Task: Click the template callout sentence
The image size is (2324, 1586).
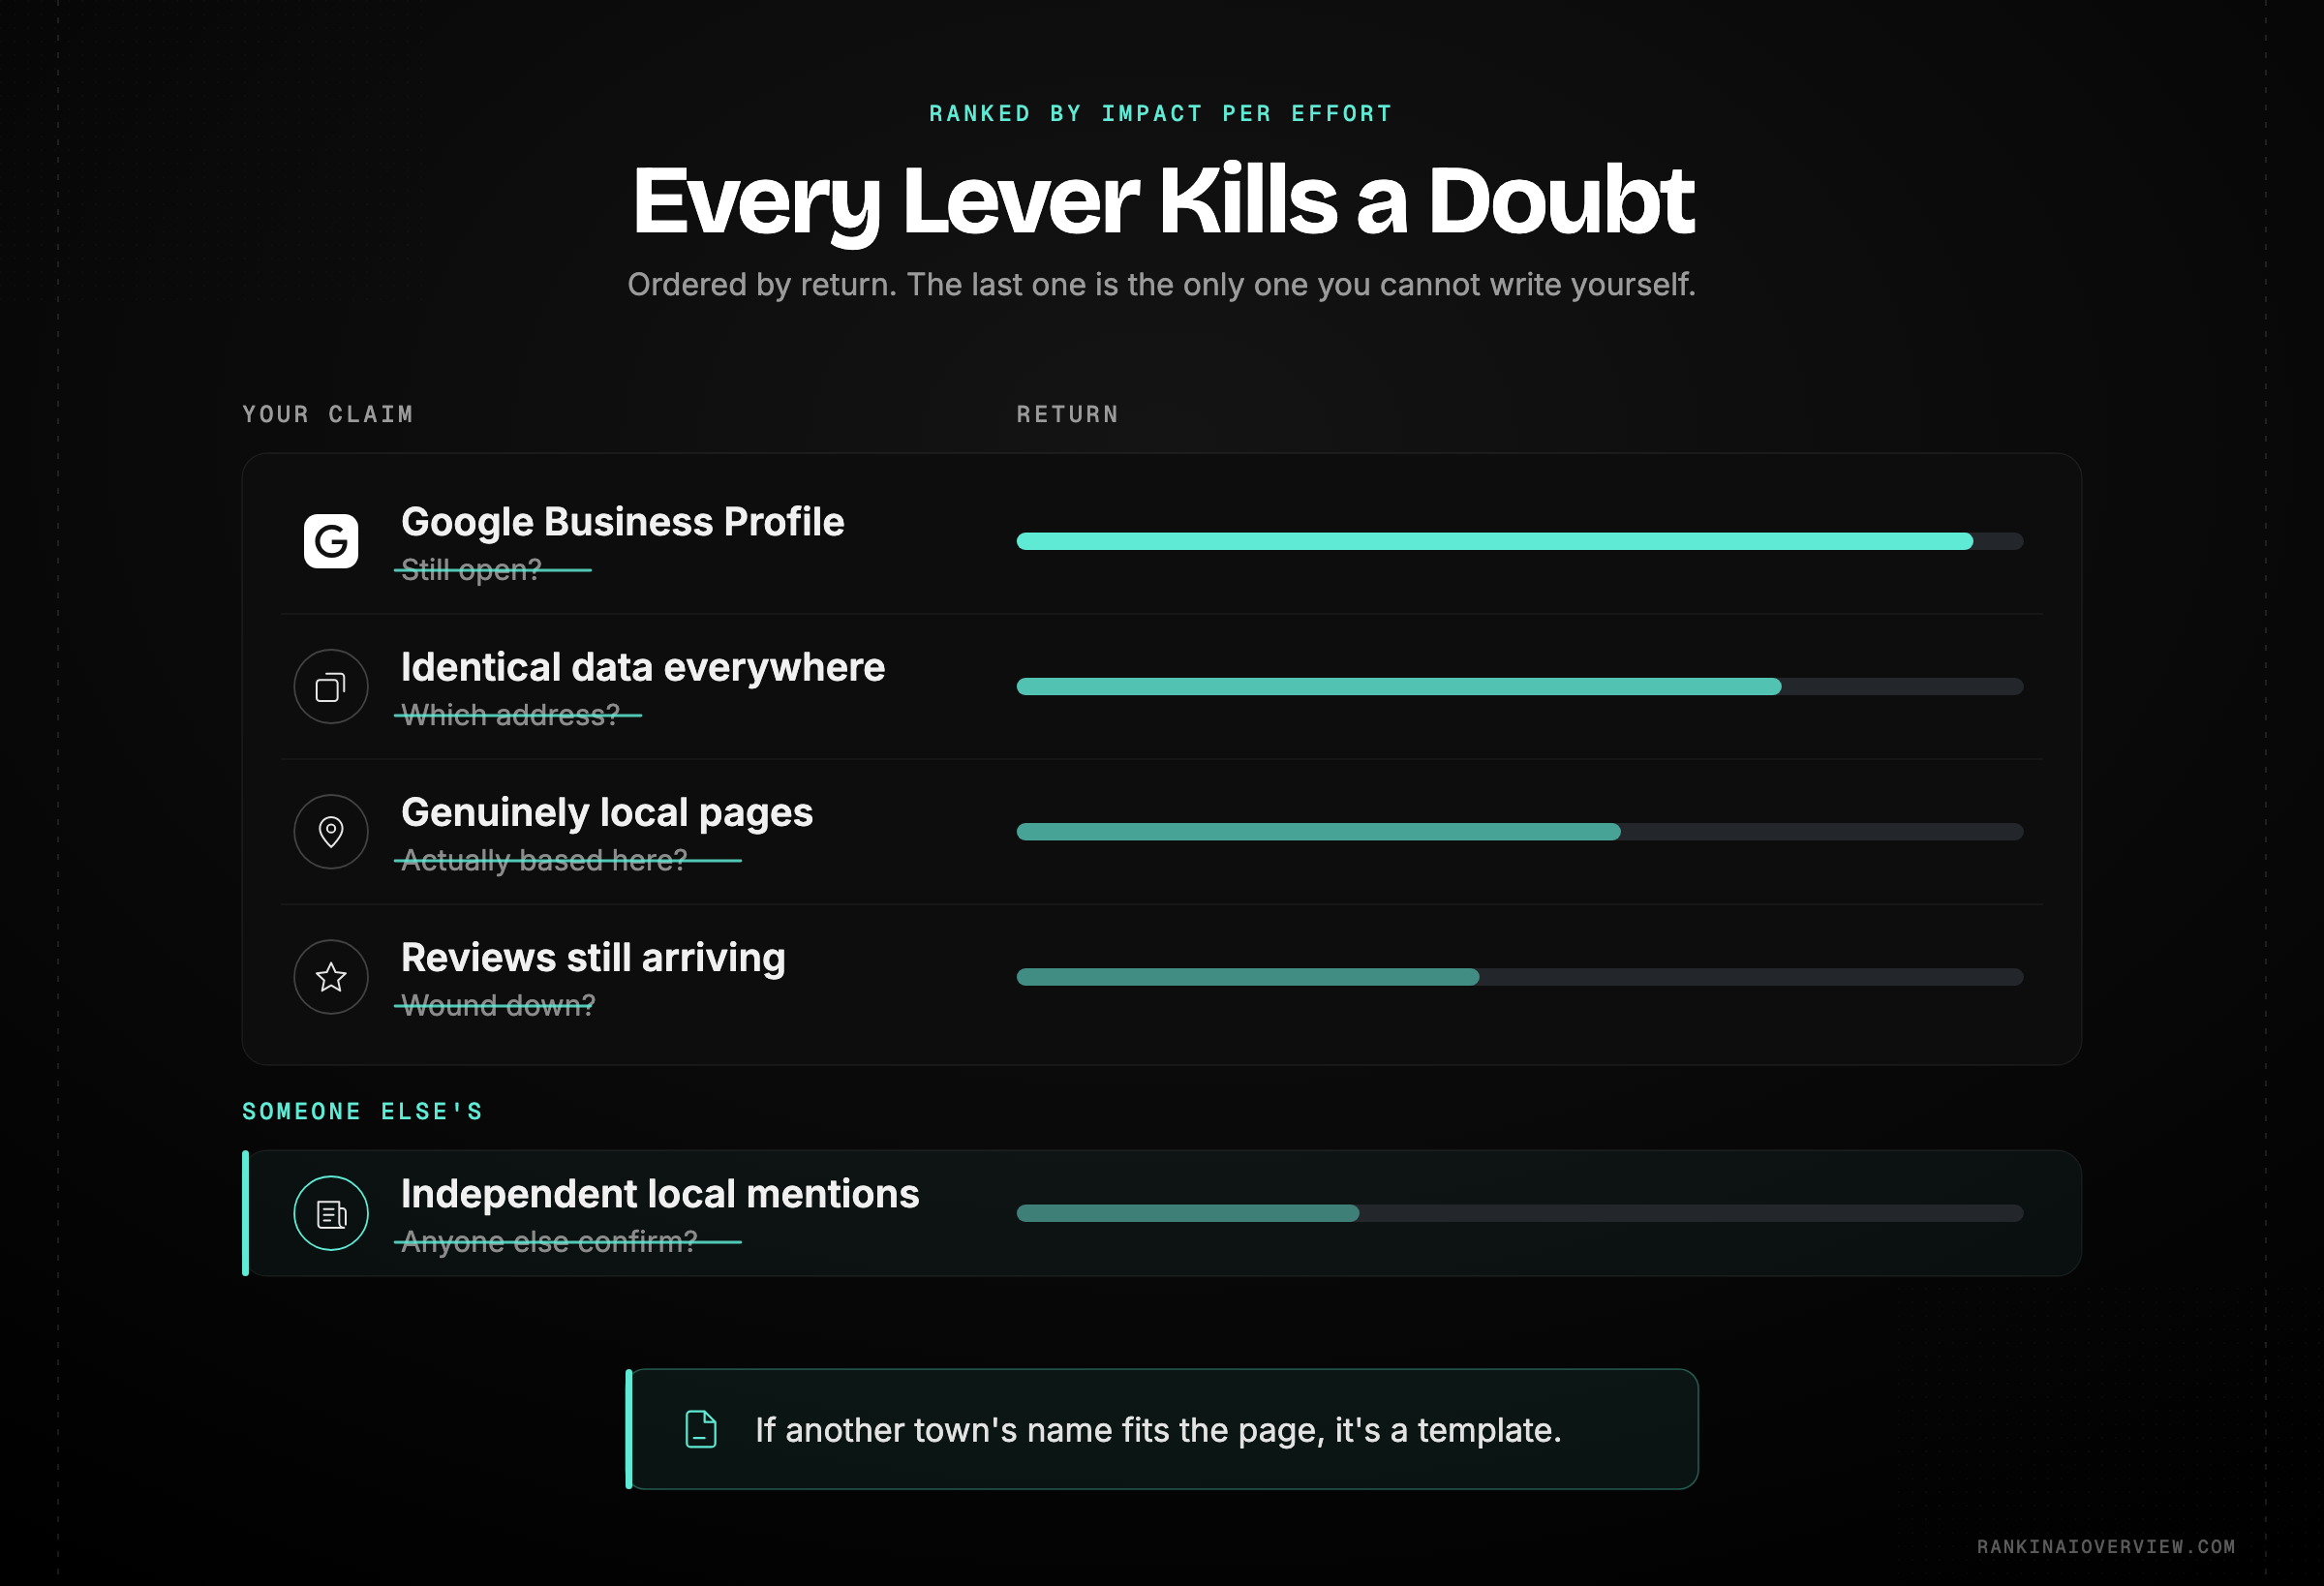Action: click(1158, 1430)
